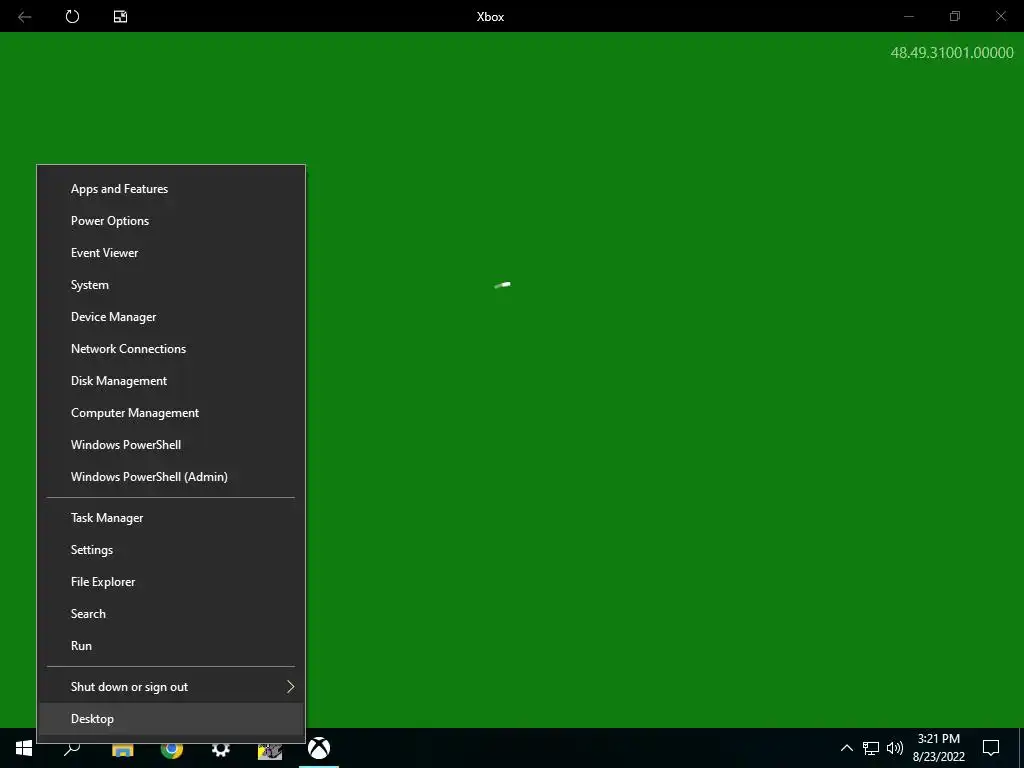Choose File Explorer in the context menu
The height and width of the screenshot is (768, 1024).
pos(171,582)
